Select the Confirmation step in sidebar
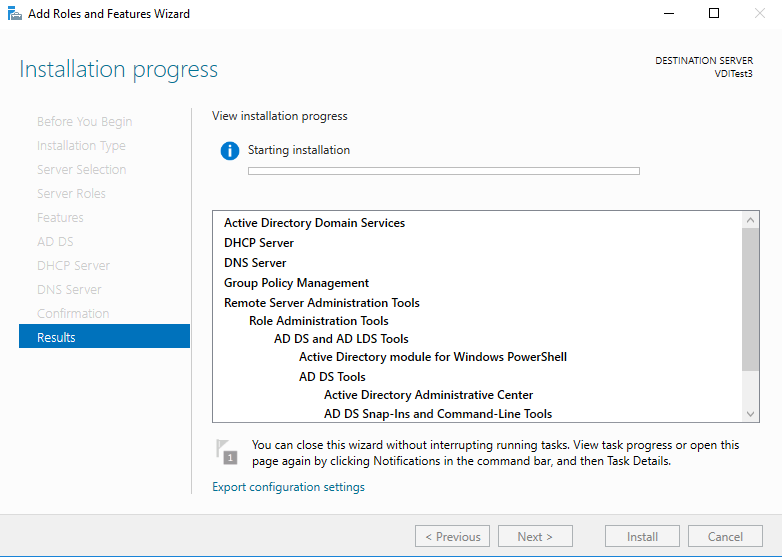782x557 pixels. tap(73, 313)
